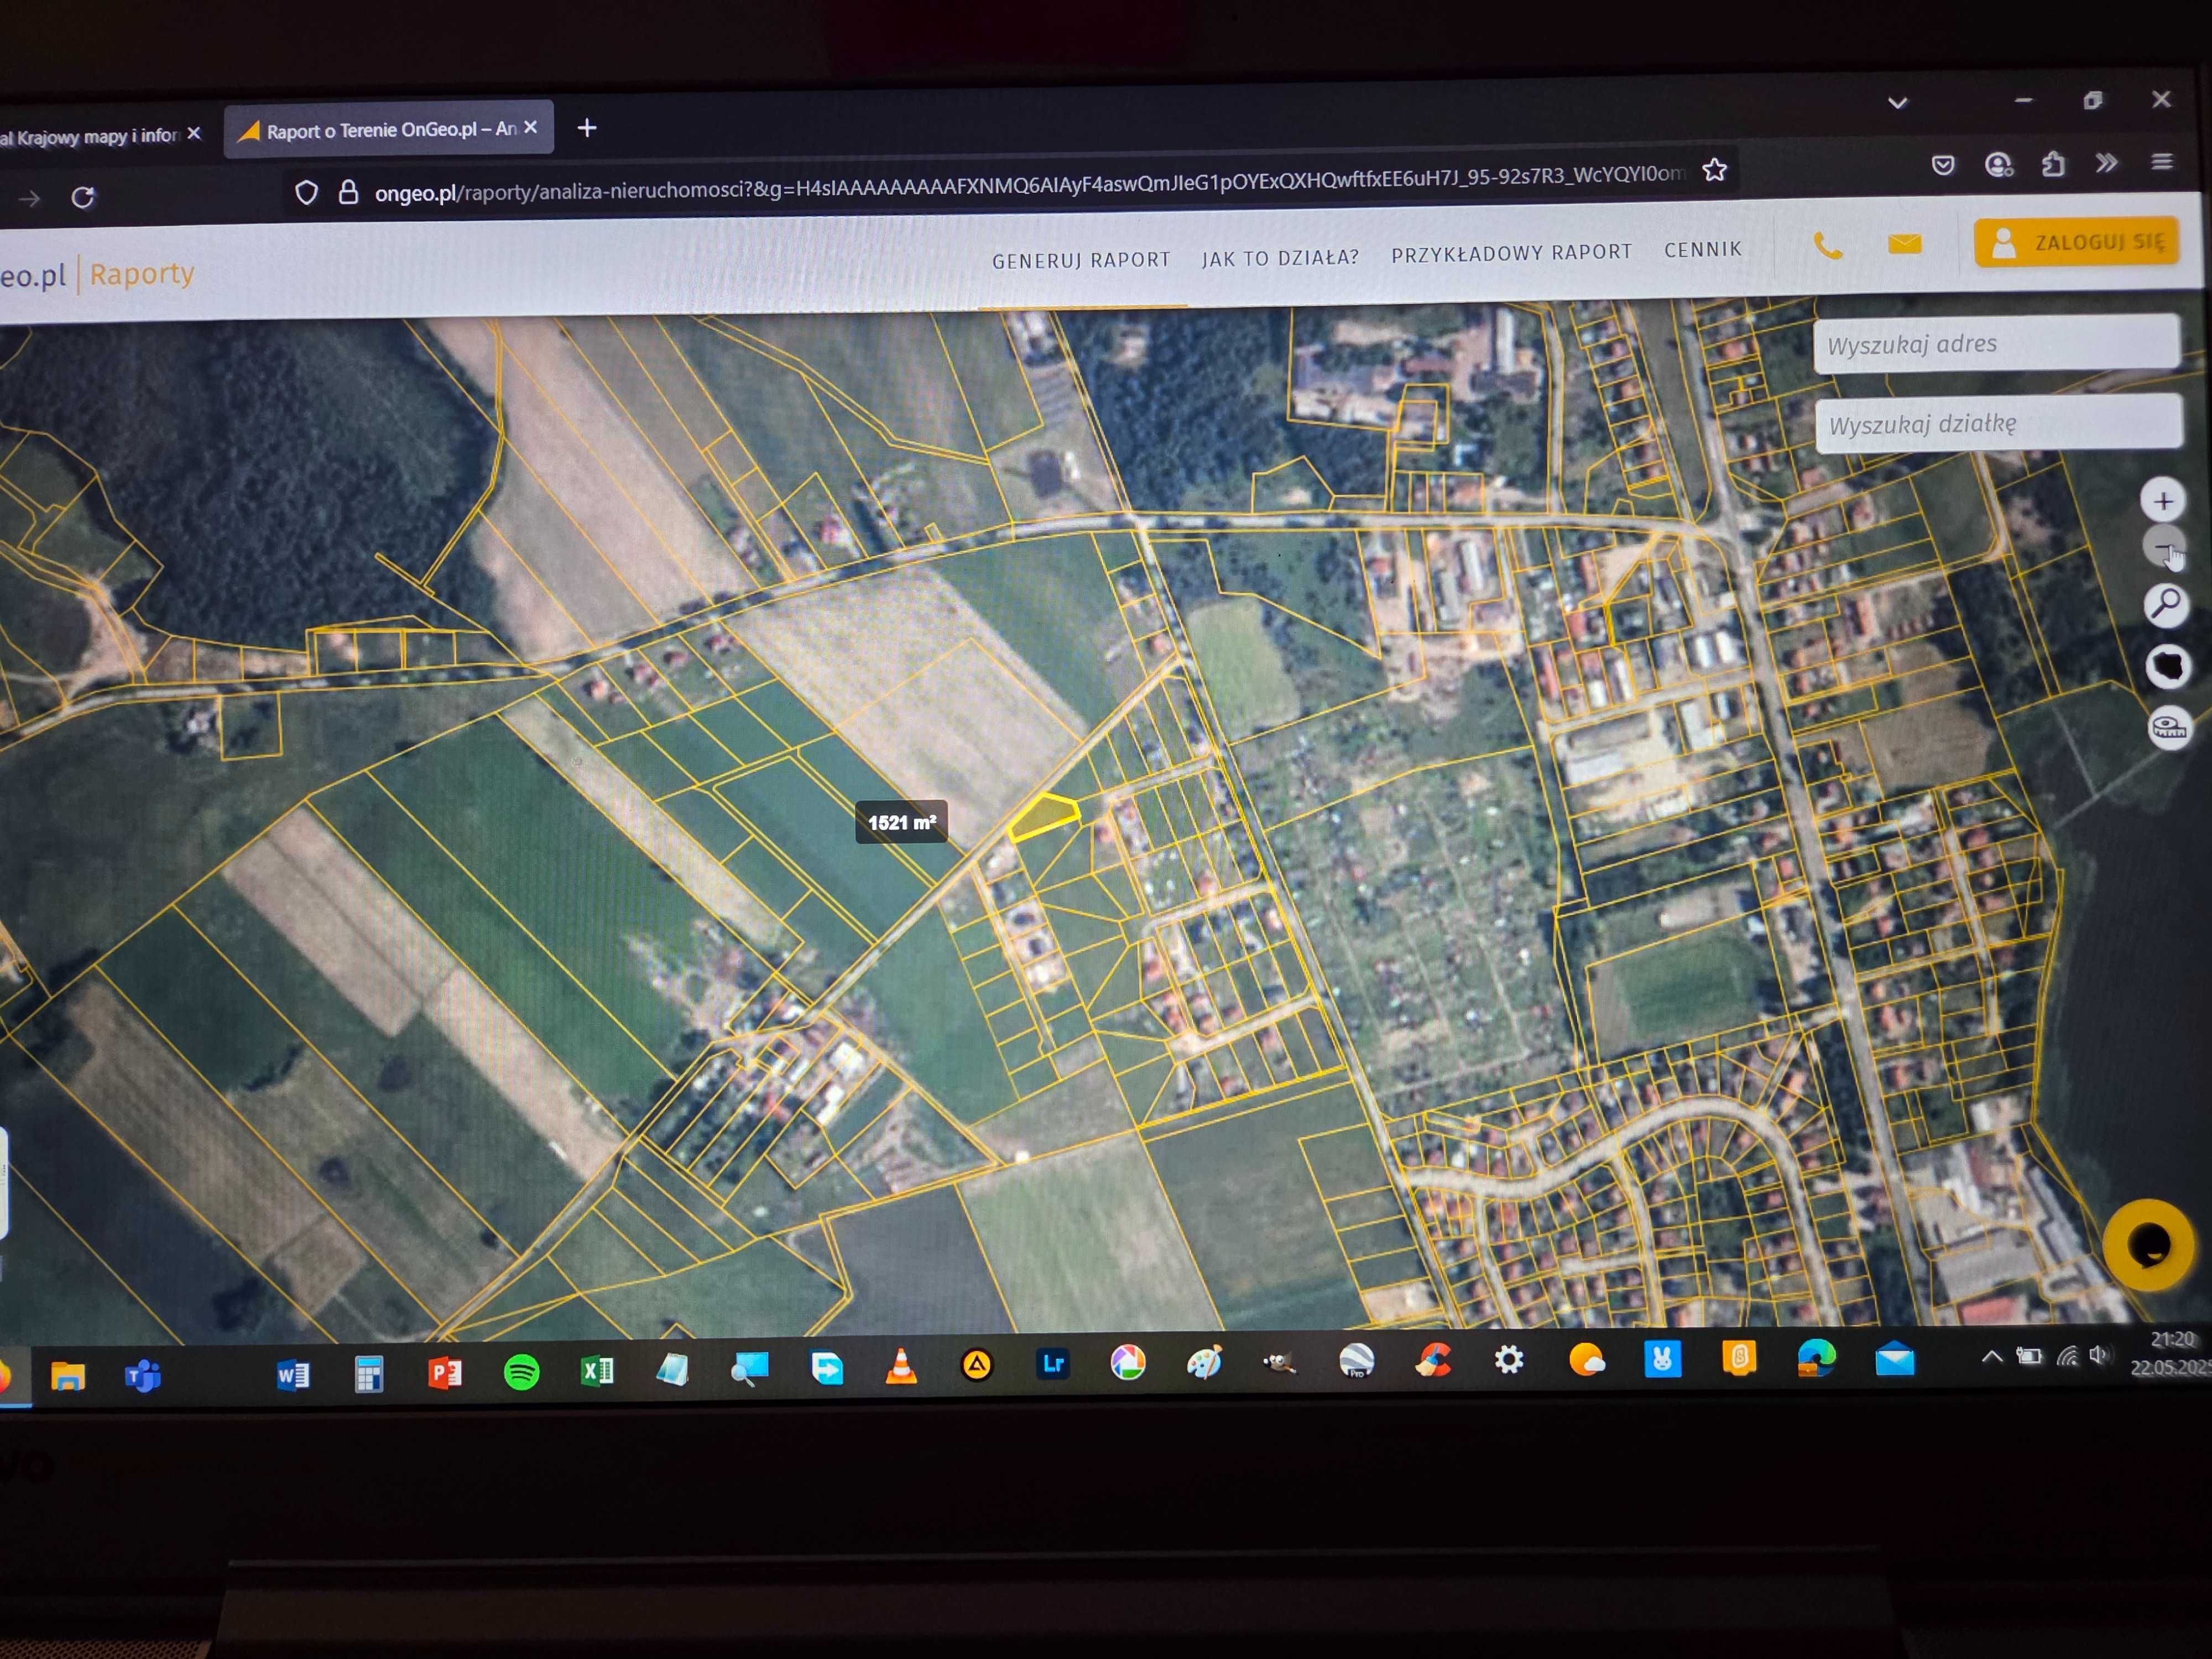This screenshot has height=1659, width=2212.
Task: Click the Poland outline map icon
Action: 2168,666
